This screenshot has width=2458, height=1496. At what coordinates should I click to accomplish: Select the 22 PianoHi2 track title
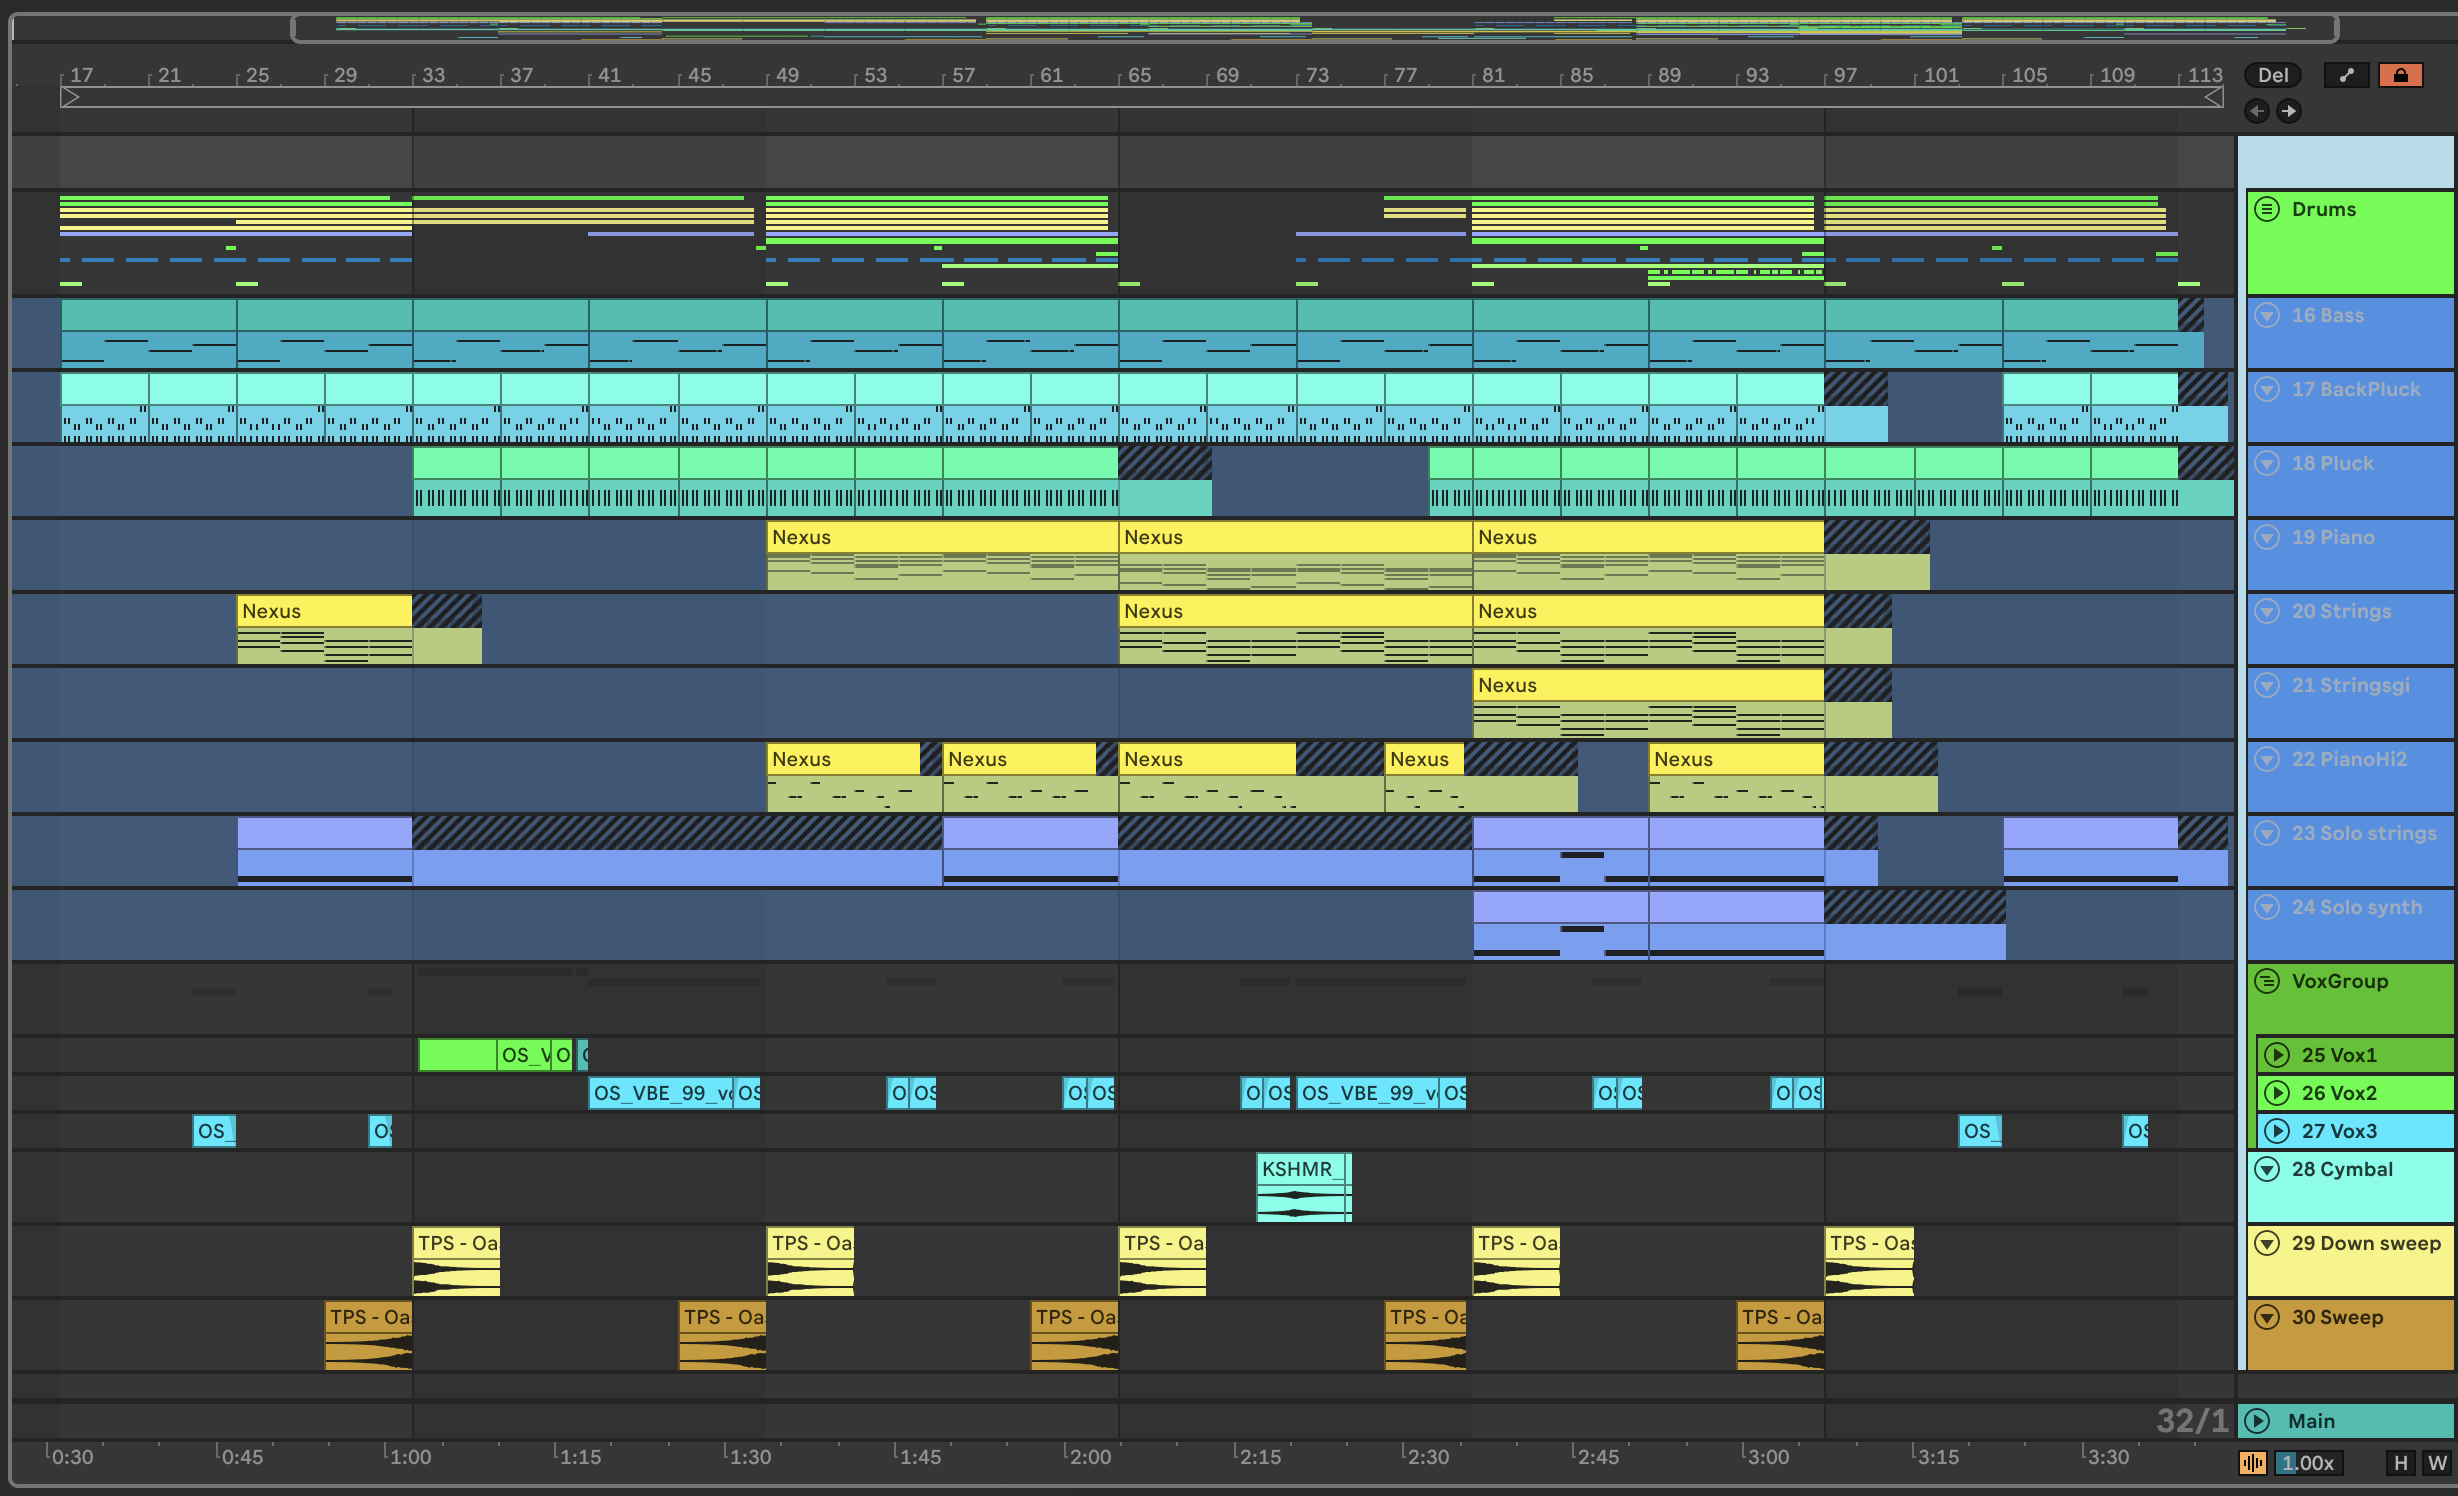pos(2349,759)
